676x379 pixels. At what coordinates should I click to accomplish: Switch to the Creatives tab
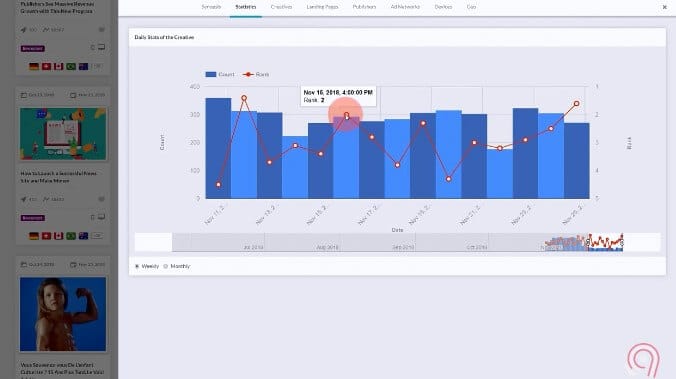281,7
